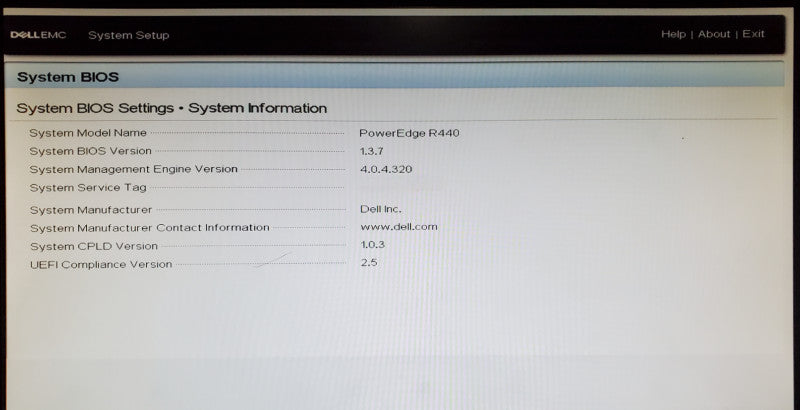Select the System CPLD Version label
The image size is (800, 410).
point(94,246)
